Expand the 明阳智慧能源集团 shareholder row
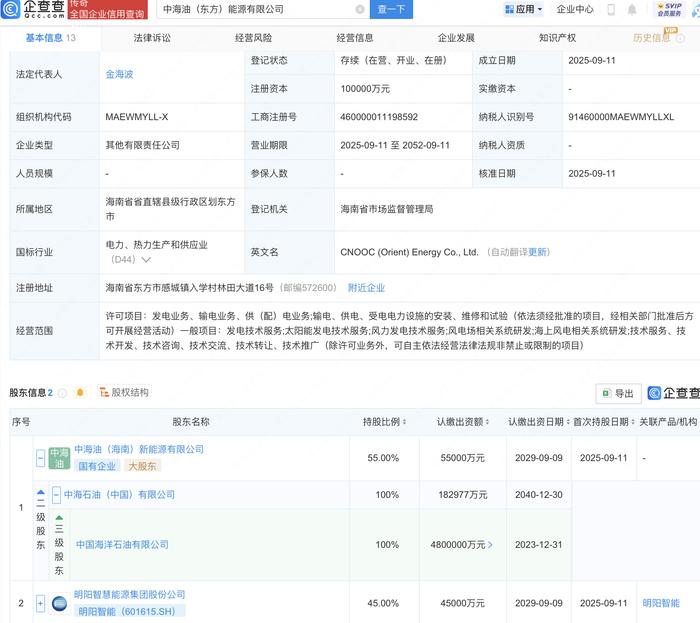This screenshot has width=700, height=623. [x=41, y=603]
